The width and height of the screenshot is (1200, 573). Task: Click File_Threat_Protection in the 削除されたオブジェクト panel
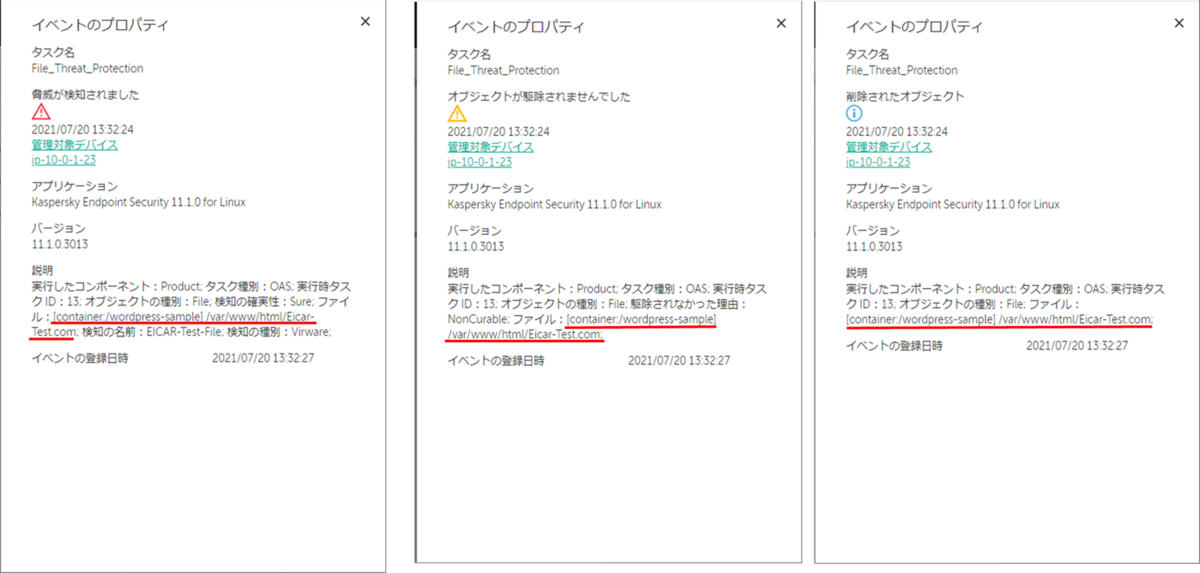click(902, 70)
